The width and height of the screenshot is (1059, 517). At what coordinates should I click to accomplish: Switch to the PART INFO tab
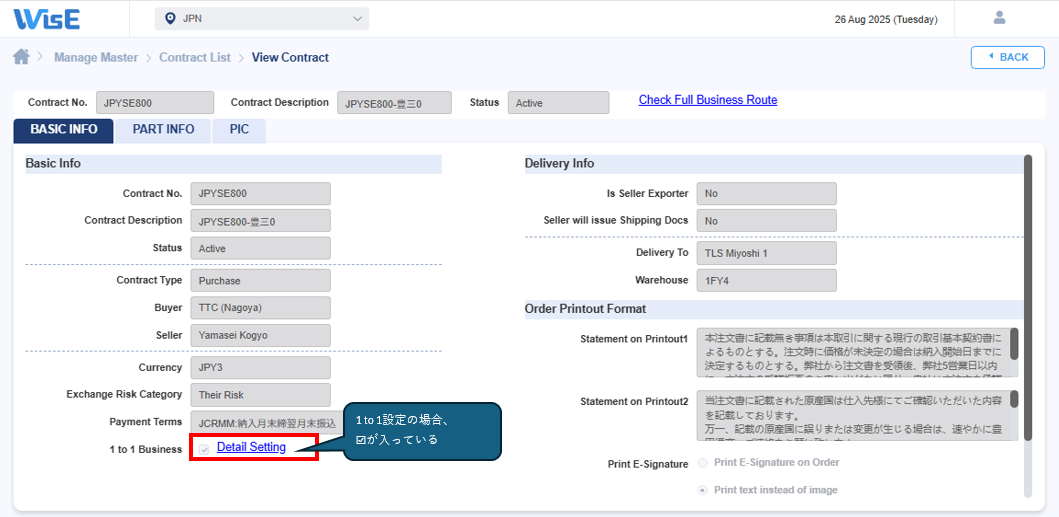pos(163,130)
